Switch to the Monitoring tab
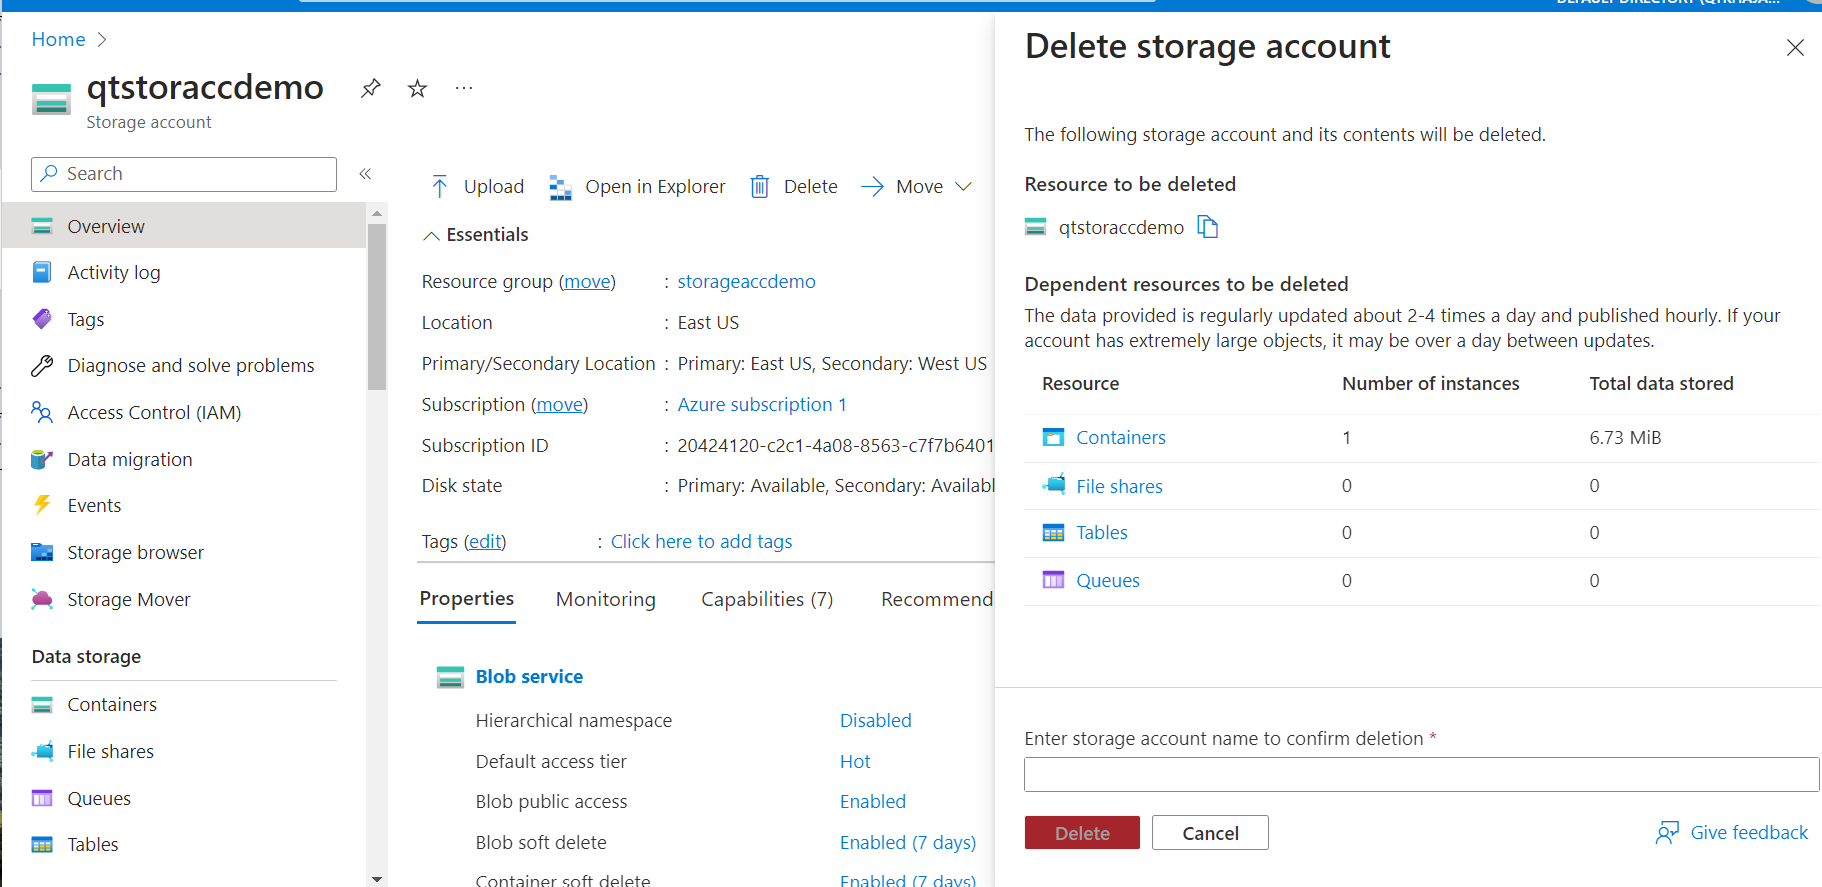 [x=606, y=599]
